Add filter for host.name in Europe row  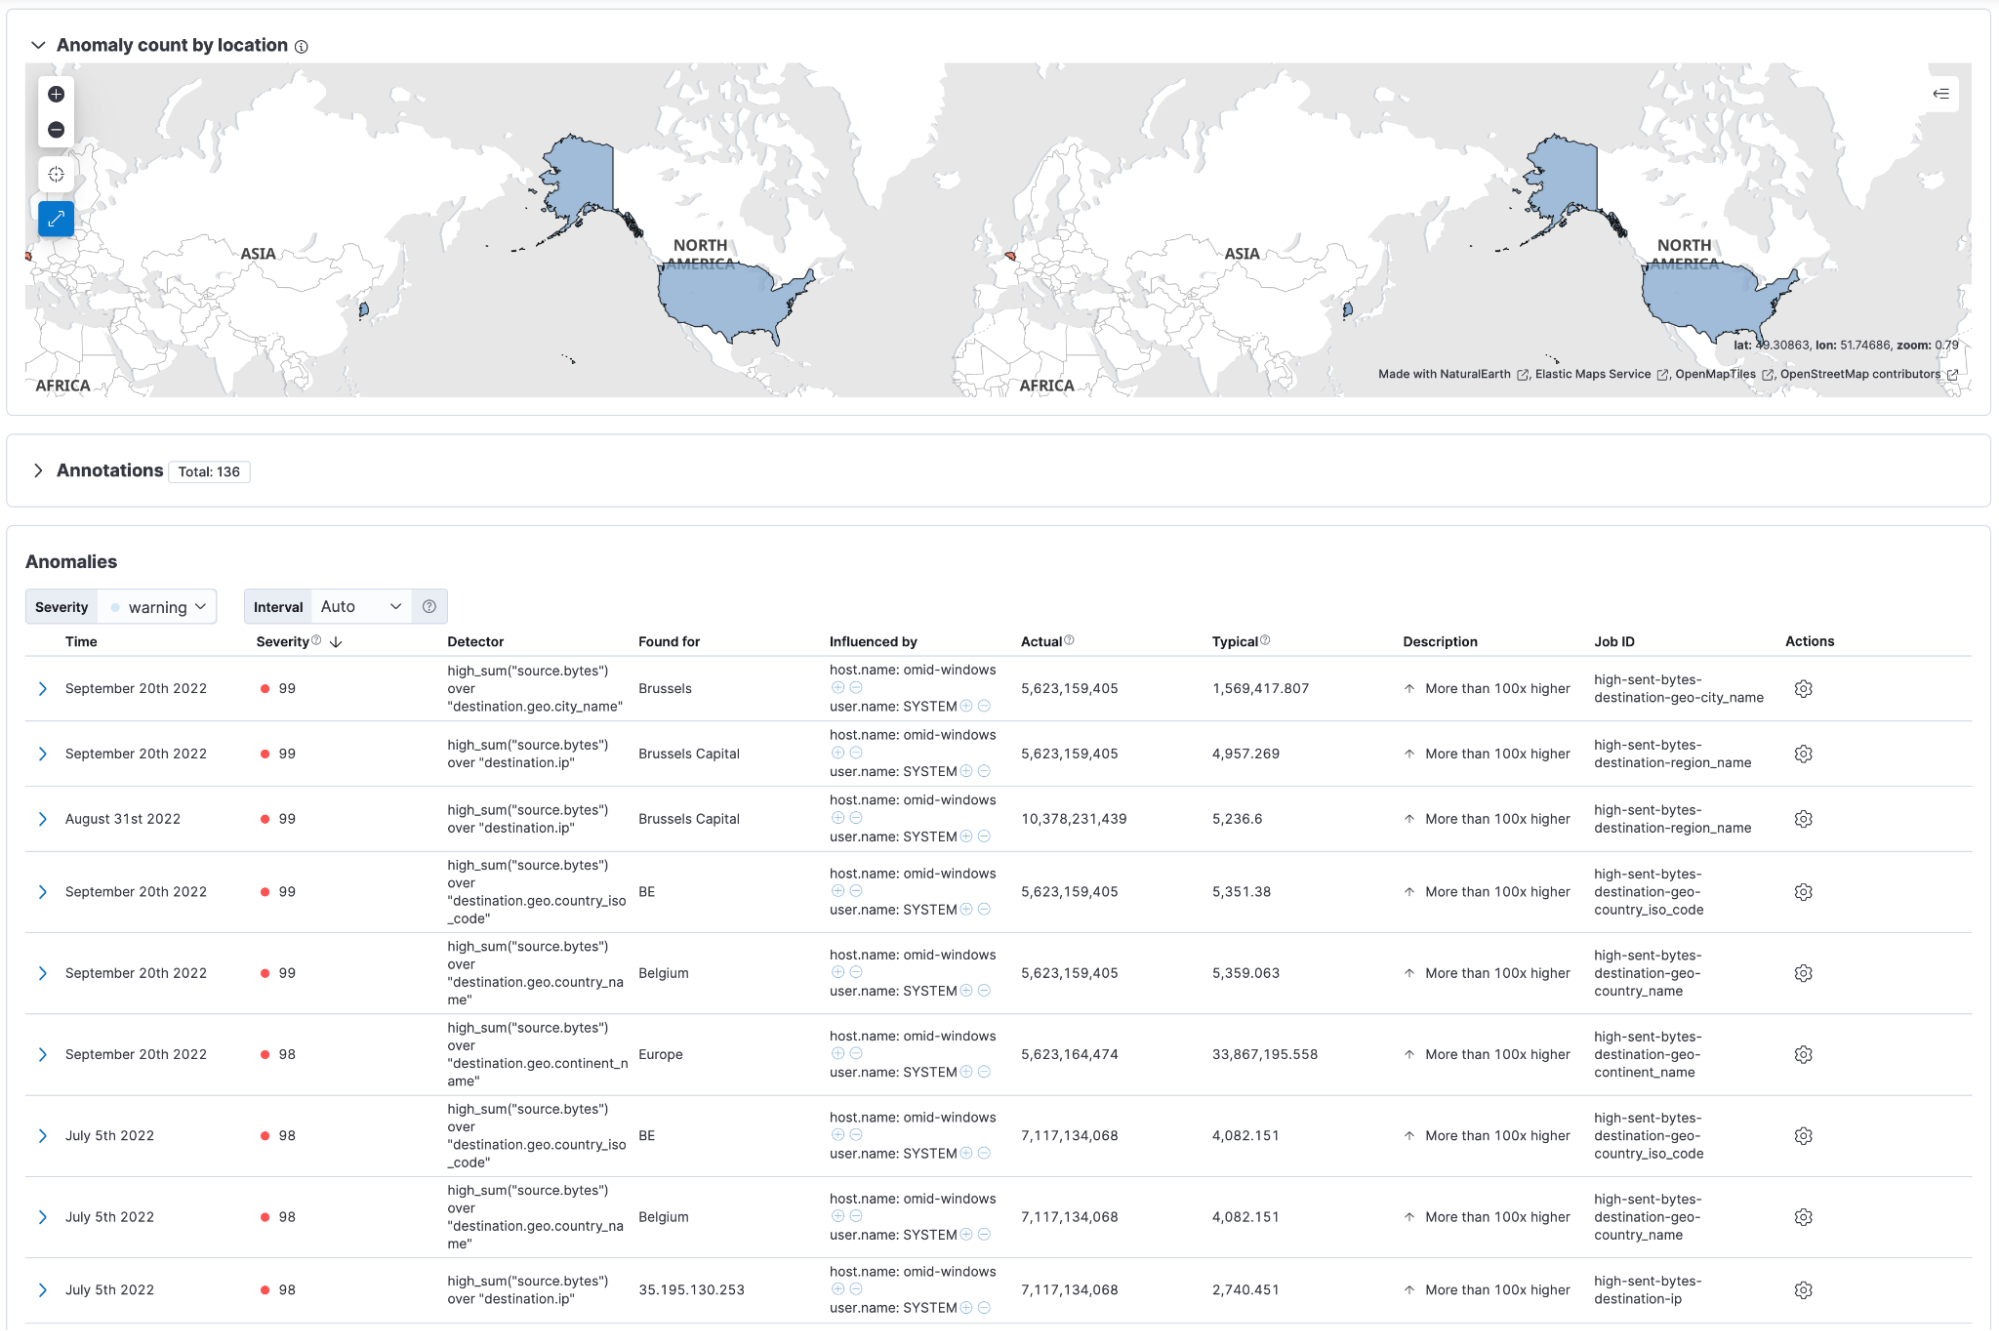pyautogui.click(x=838, y=1054)
